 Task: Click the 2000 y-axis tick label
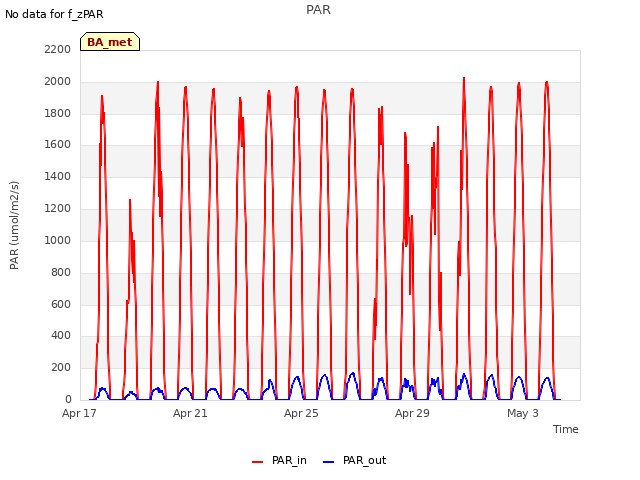[58, 82]
